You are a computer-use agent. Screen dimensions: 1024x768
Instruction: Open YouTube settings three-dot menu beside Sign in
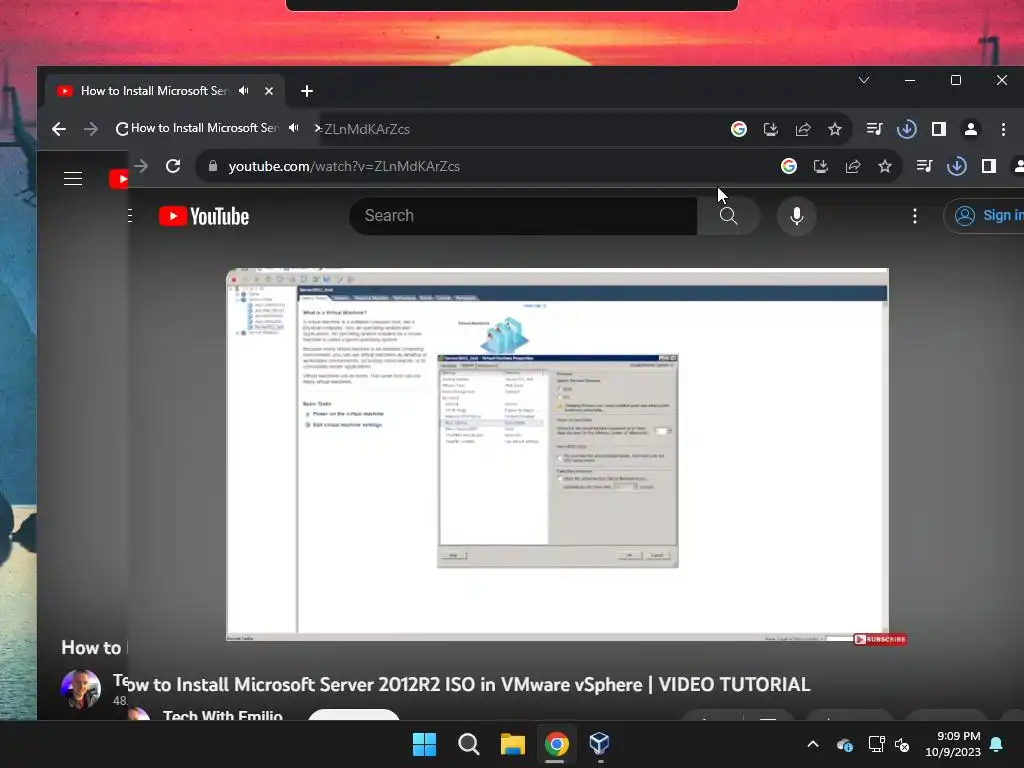pyautogui.click(x=914, y=216)
